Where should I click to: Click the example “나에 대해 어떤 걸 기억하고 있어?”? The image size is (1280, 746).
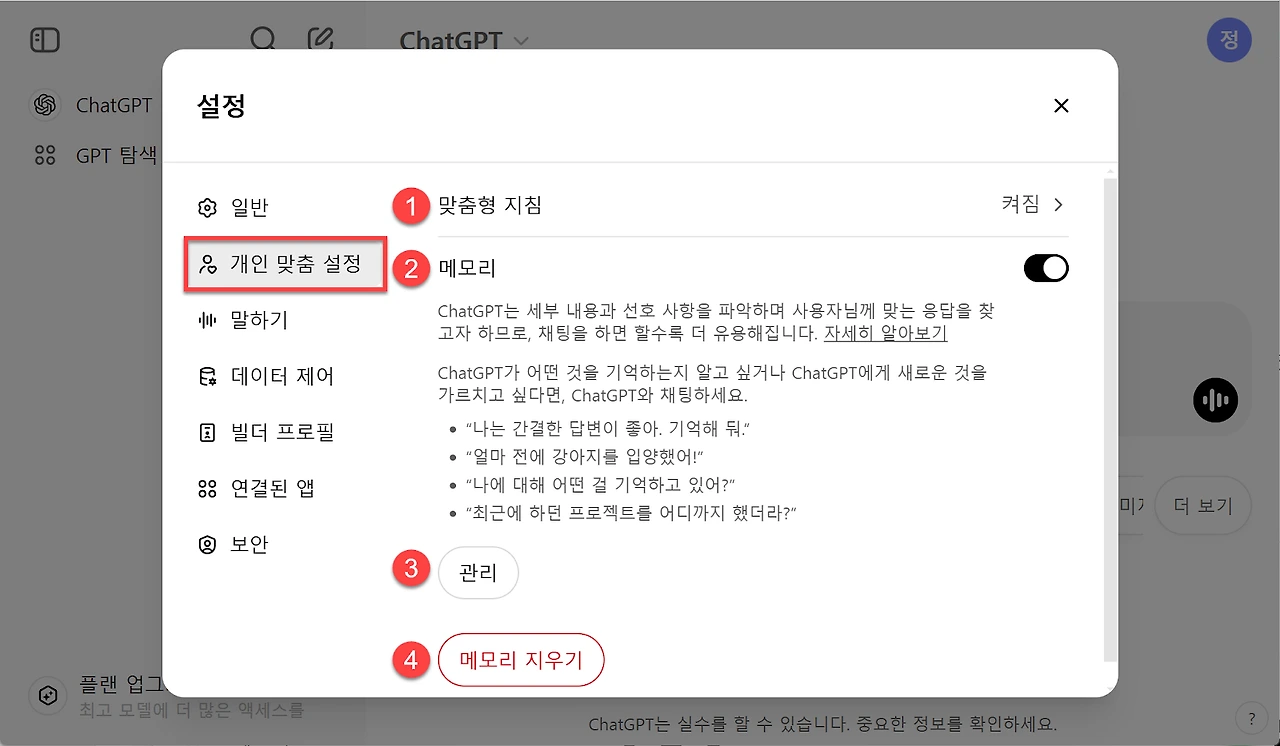tap(601, 484)
